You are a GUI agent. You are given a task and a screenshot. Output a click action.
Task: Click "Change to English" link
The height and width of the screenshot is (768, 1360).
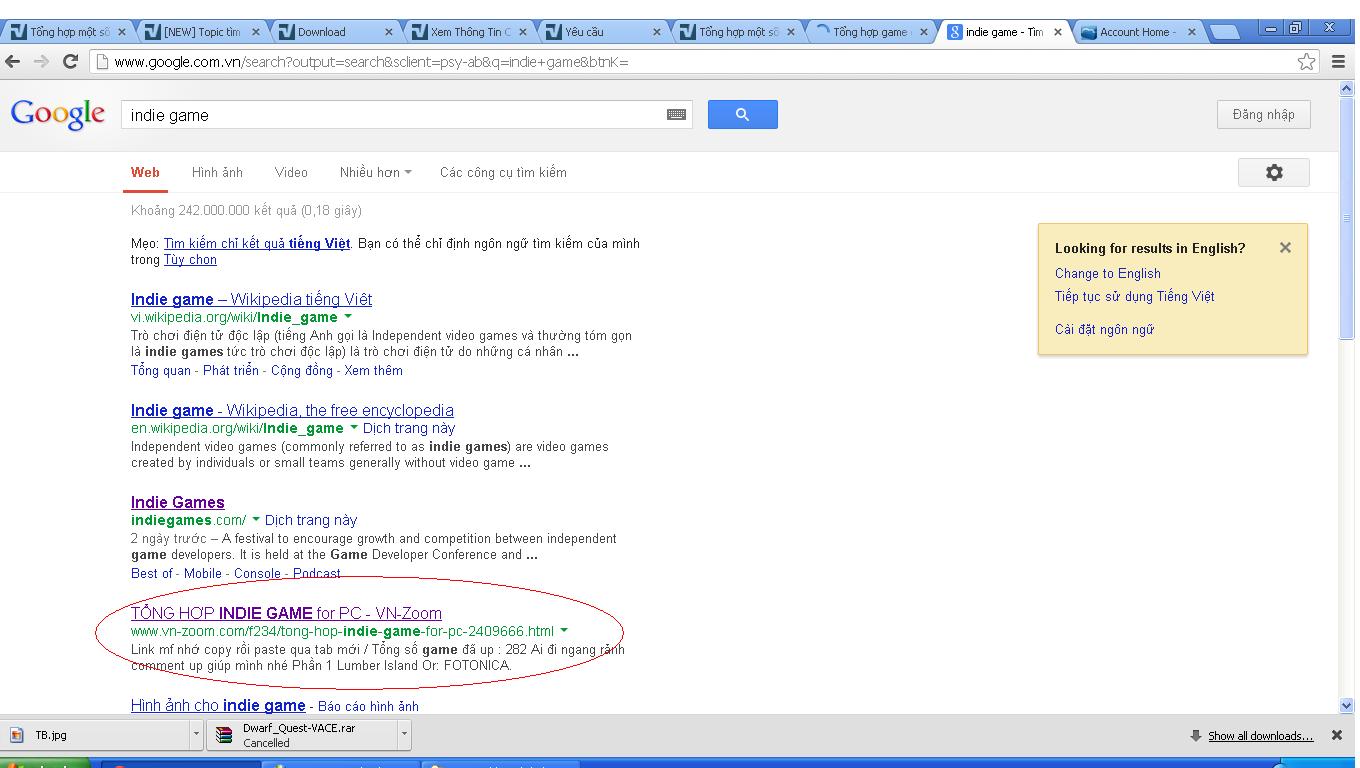pyautogui.click(x=1107, y=273)
